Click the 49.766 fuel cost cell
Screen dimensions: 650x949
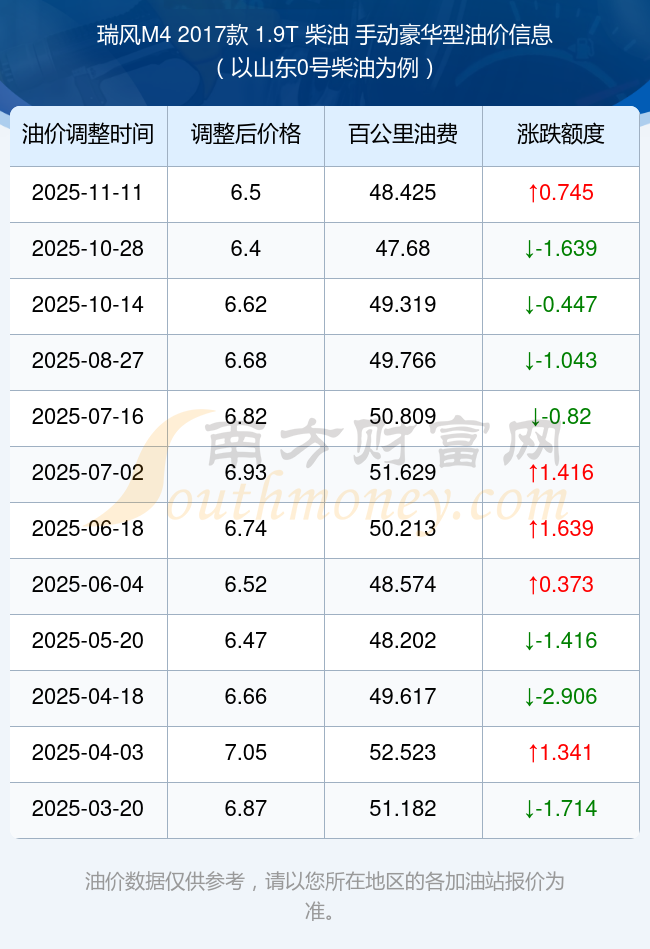(402, 361)
